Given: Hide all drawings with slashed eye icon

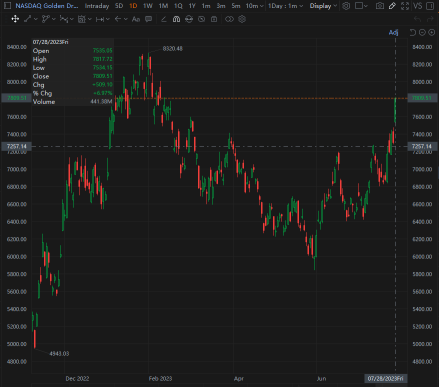Looking at the screenshot, I should coord(201,19).
